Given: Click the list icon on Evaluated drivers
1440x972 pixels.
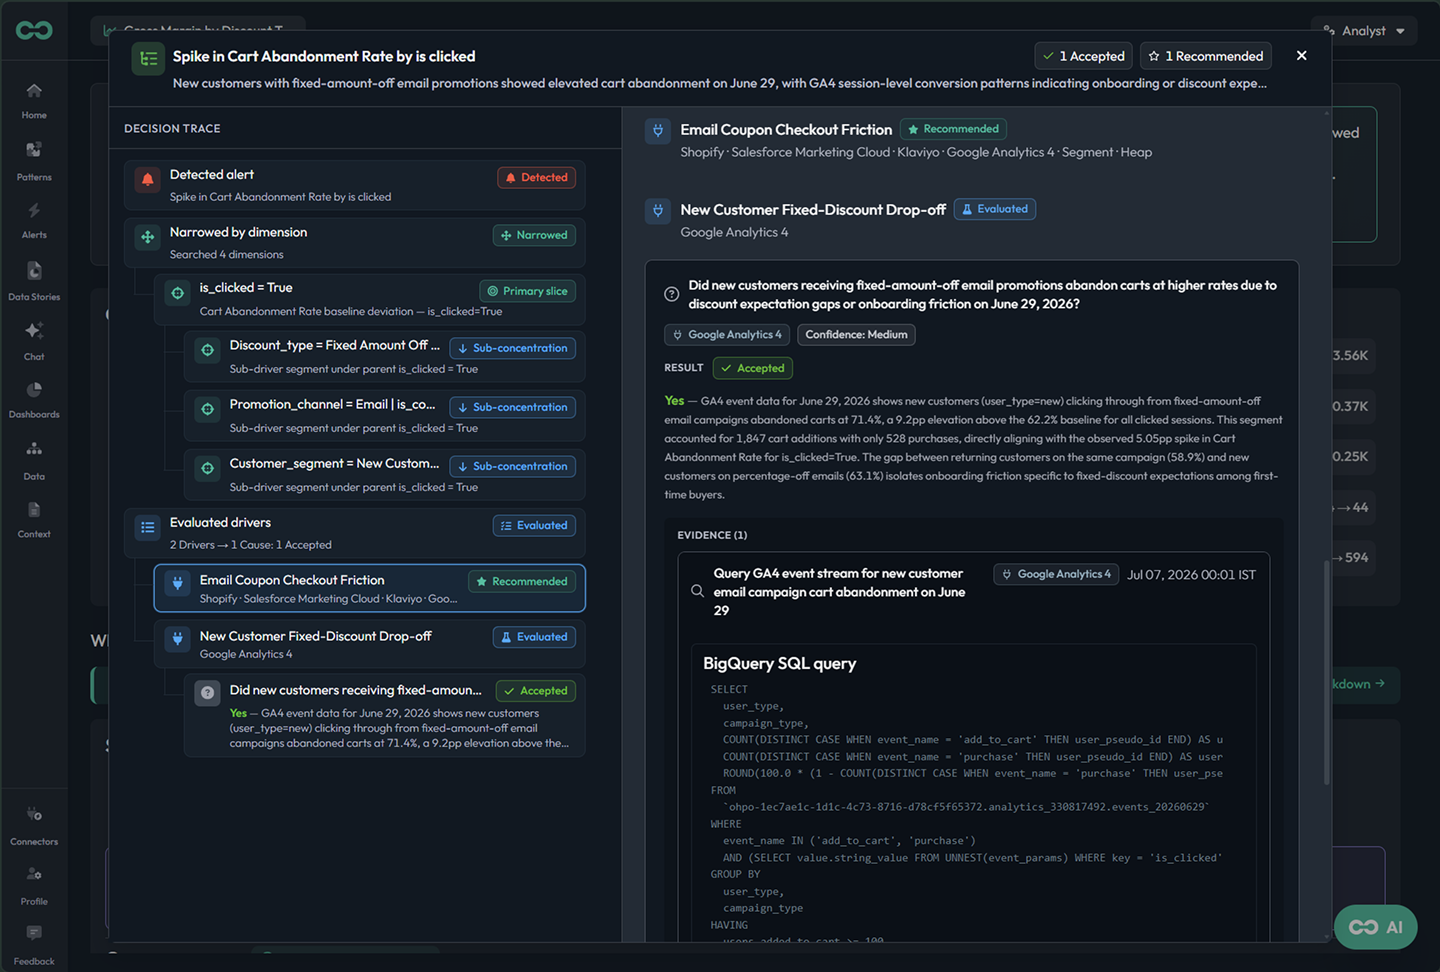Looking at the screenshot, I should (x=148, y=527).
